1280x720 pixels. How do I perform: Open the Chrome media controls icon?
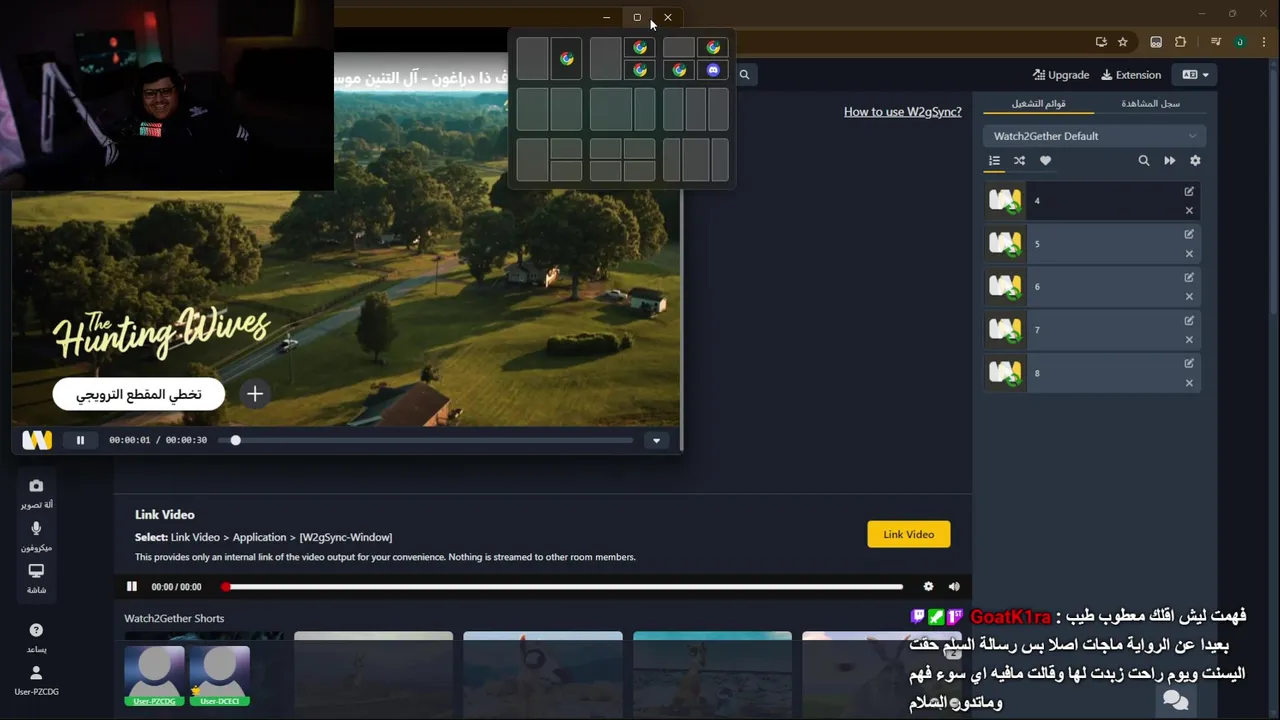coord(1216,42)
